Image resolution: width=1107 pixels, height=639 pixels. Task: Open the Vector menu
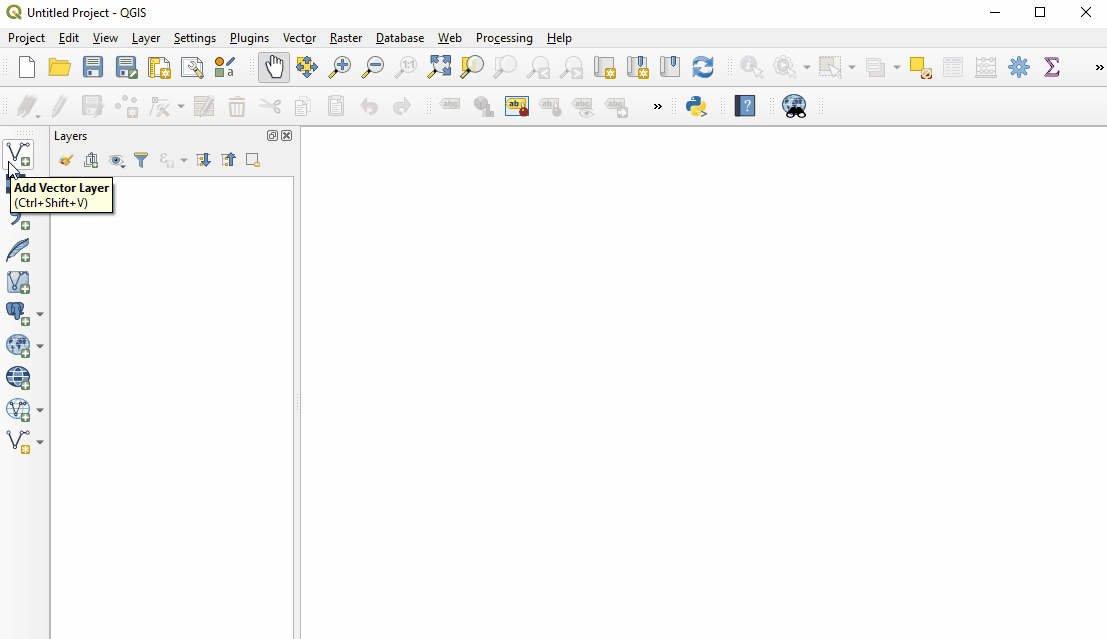(299, 38)
